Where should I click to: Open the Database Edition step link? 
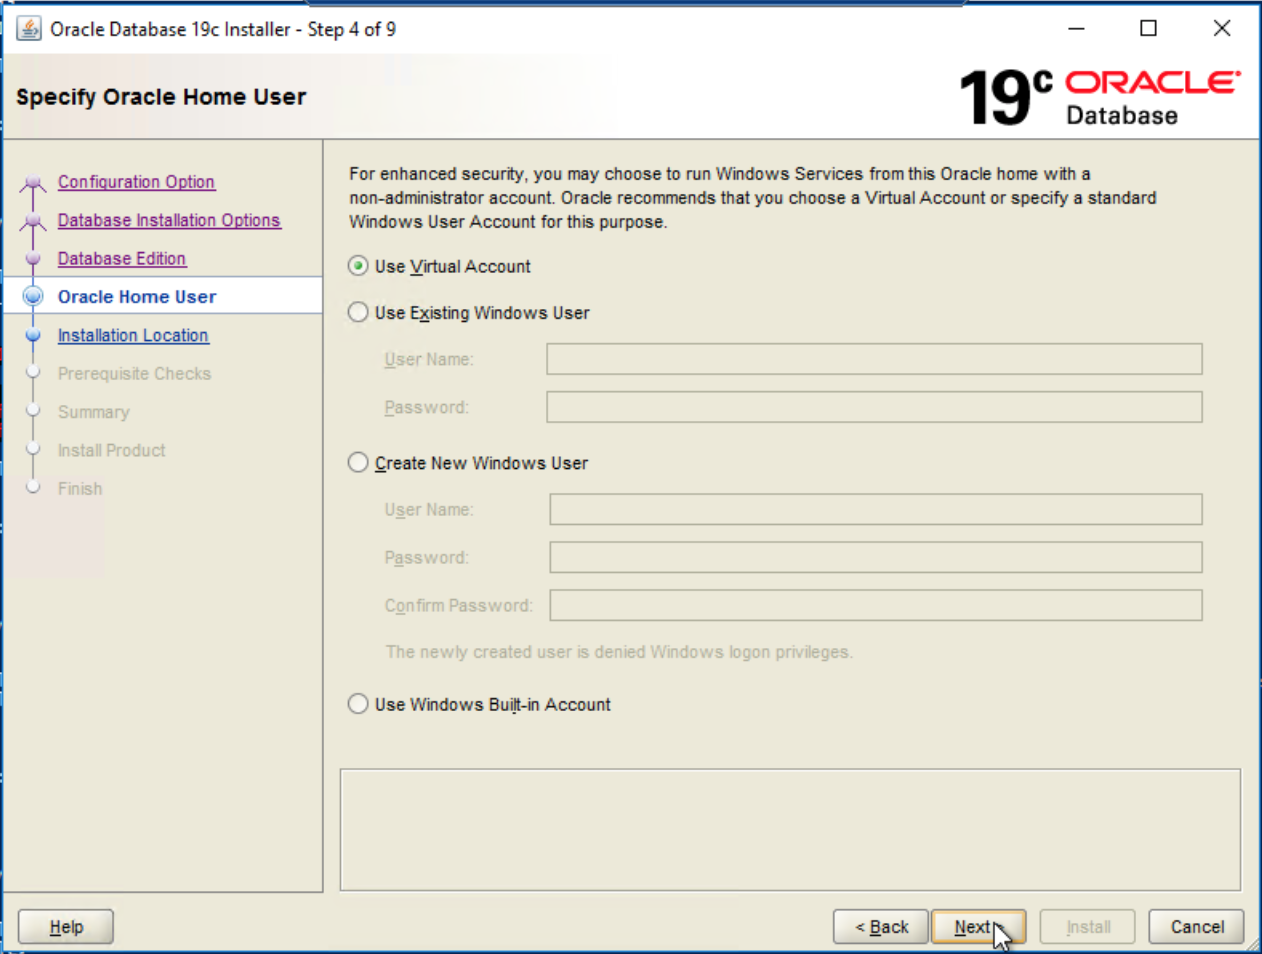pos(122,258)
